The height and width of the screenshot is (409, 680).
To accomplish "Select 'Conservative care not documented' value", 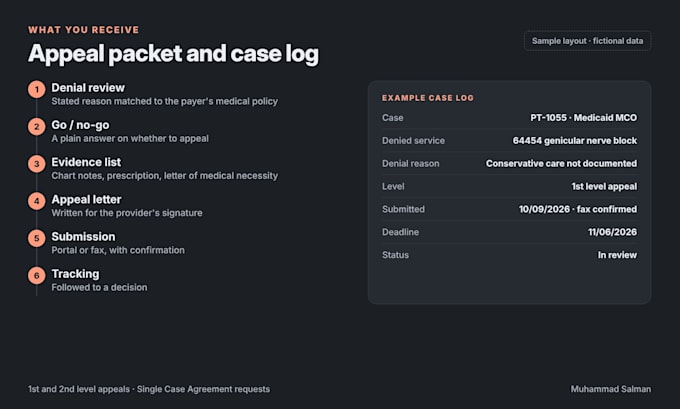I will (x=562, y=164).
